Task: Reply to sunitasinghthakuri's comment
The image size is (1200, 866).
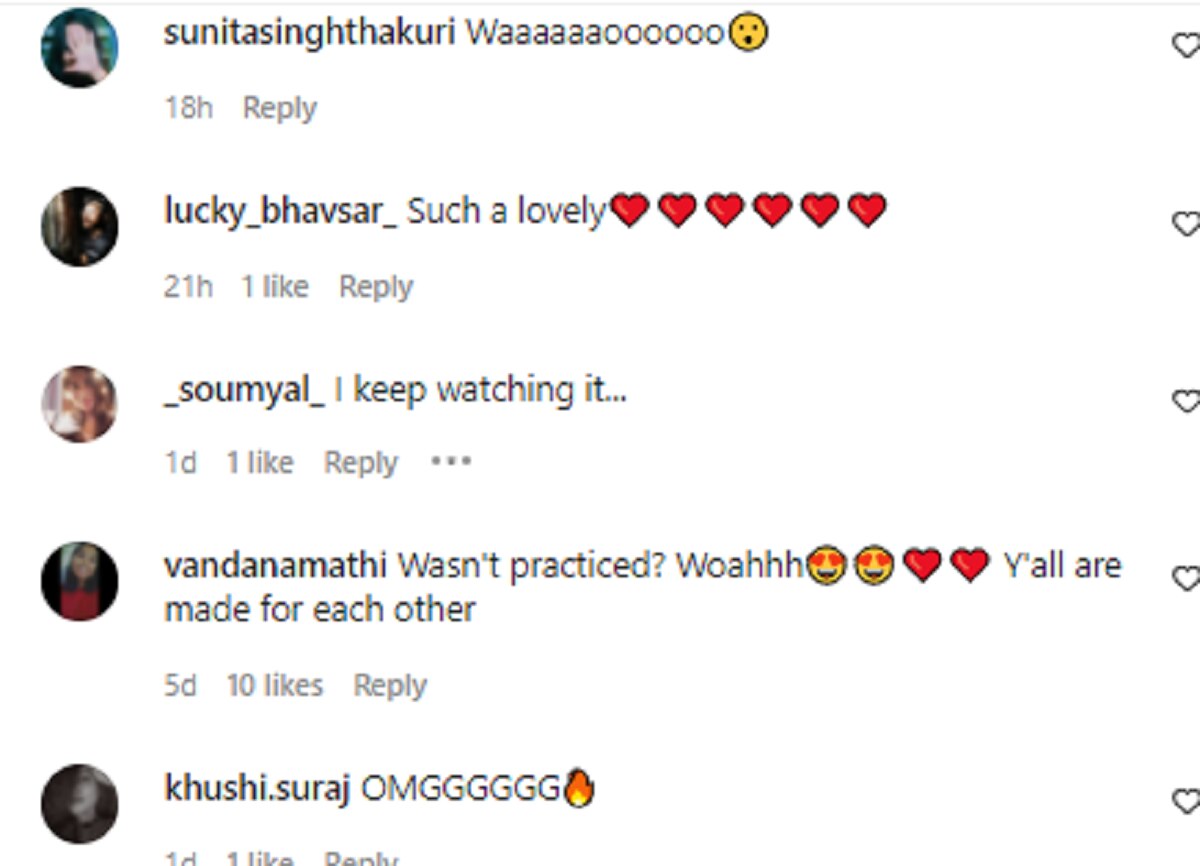Action: [x=280, y=108]
